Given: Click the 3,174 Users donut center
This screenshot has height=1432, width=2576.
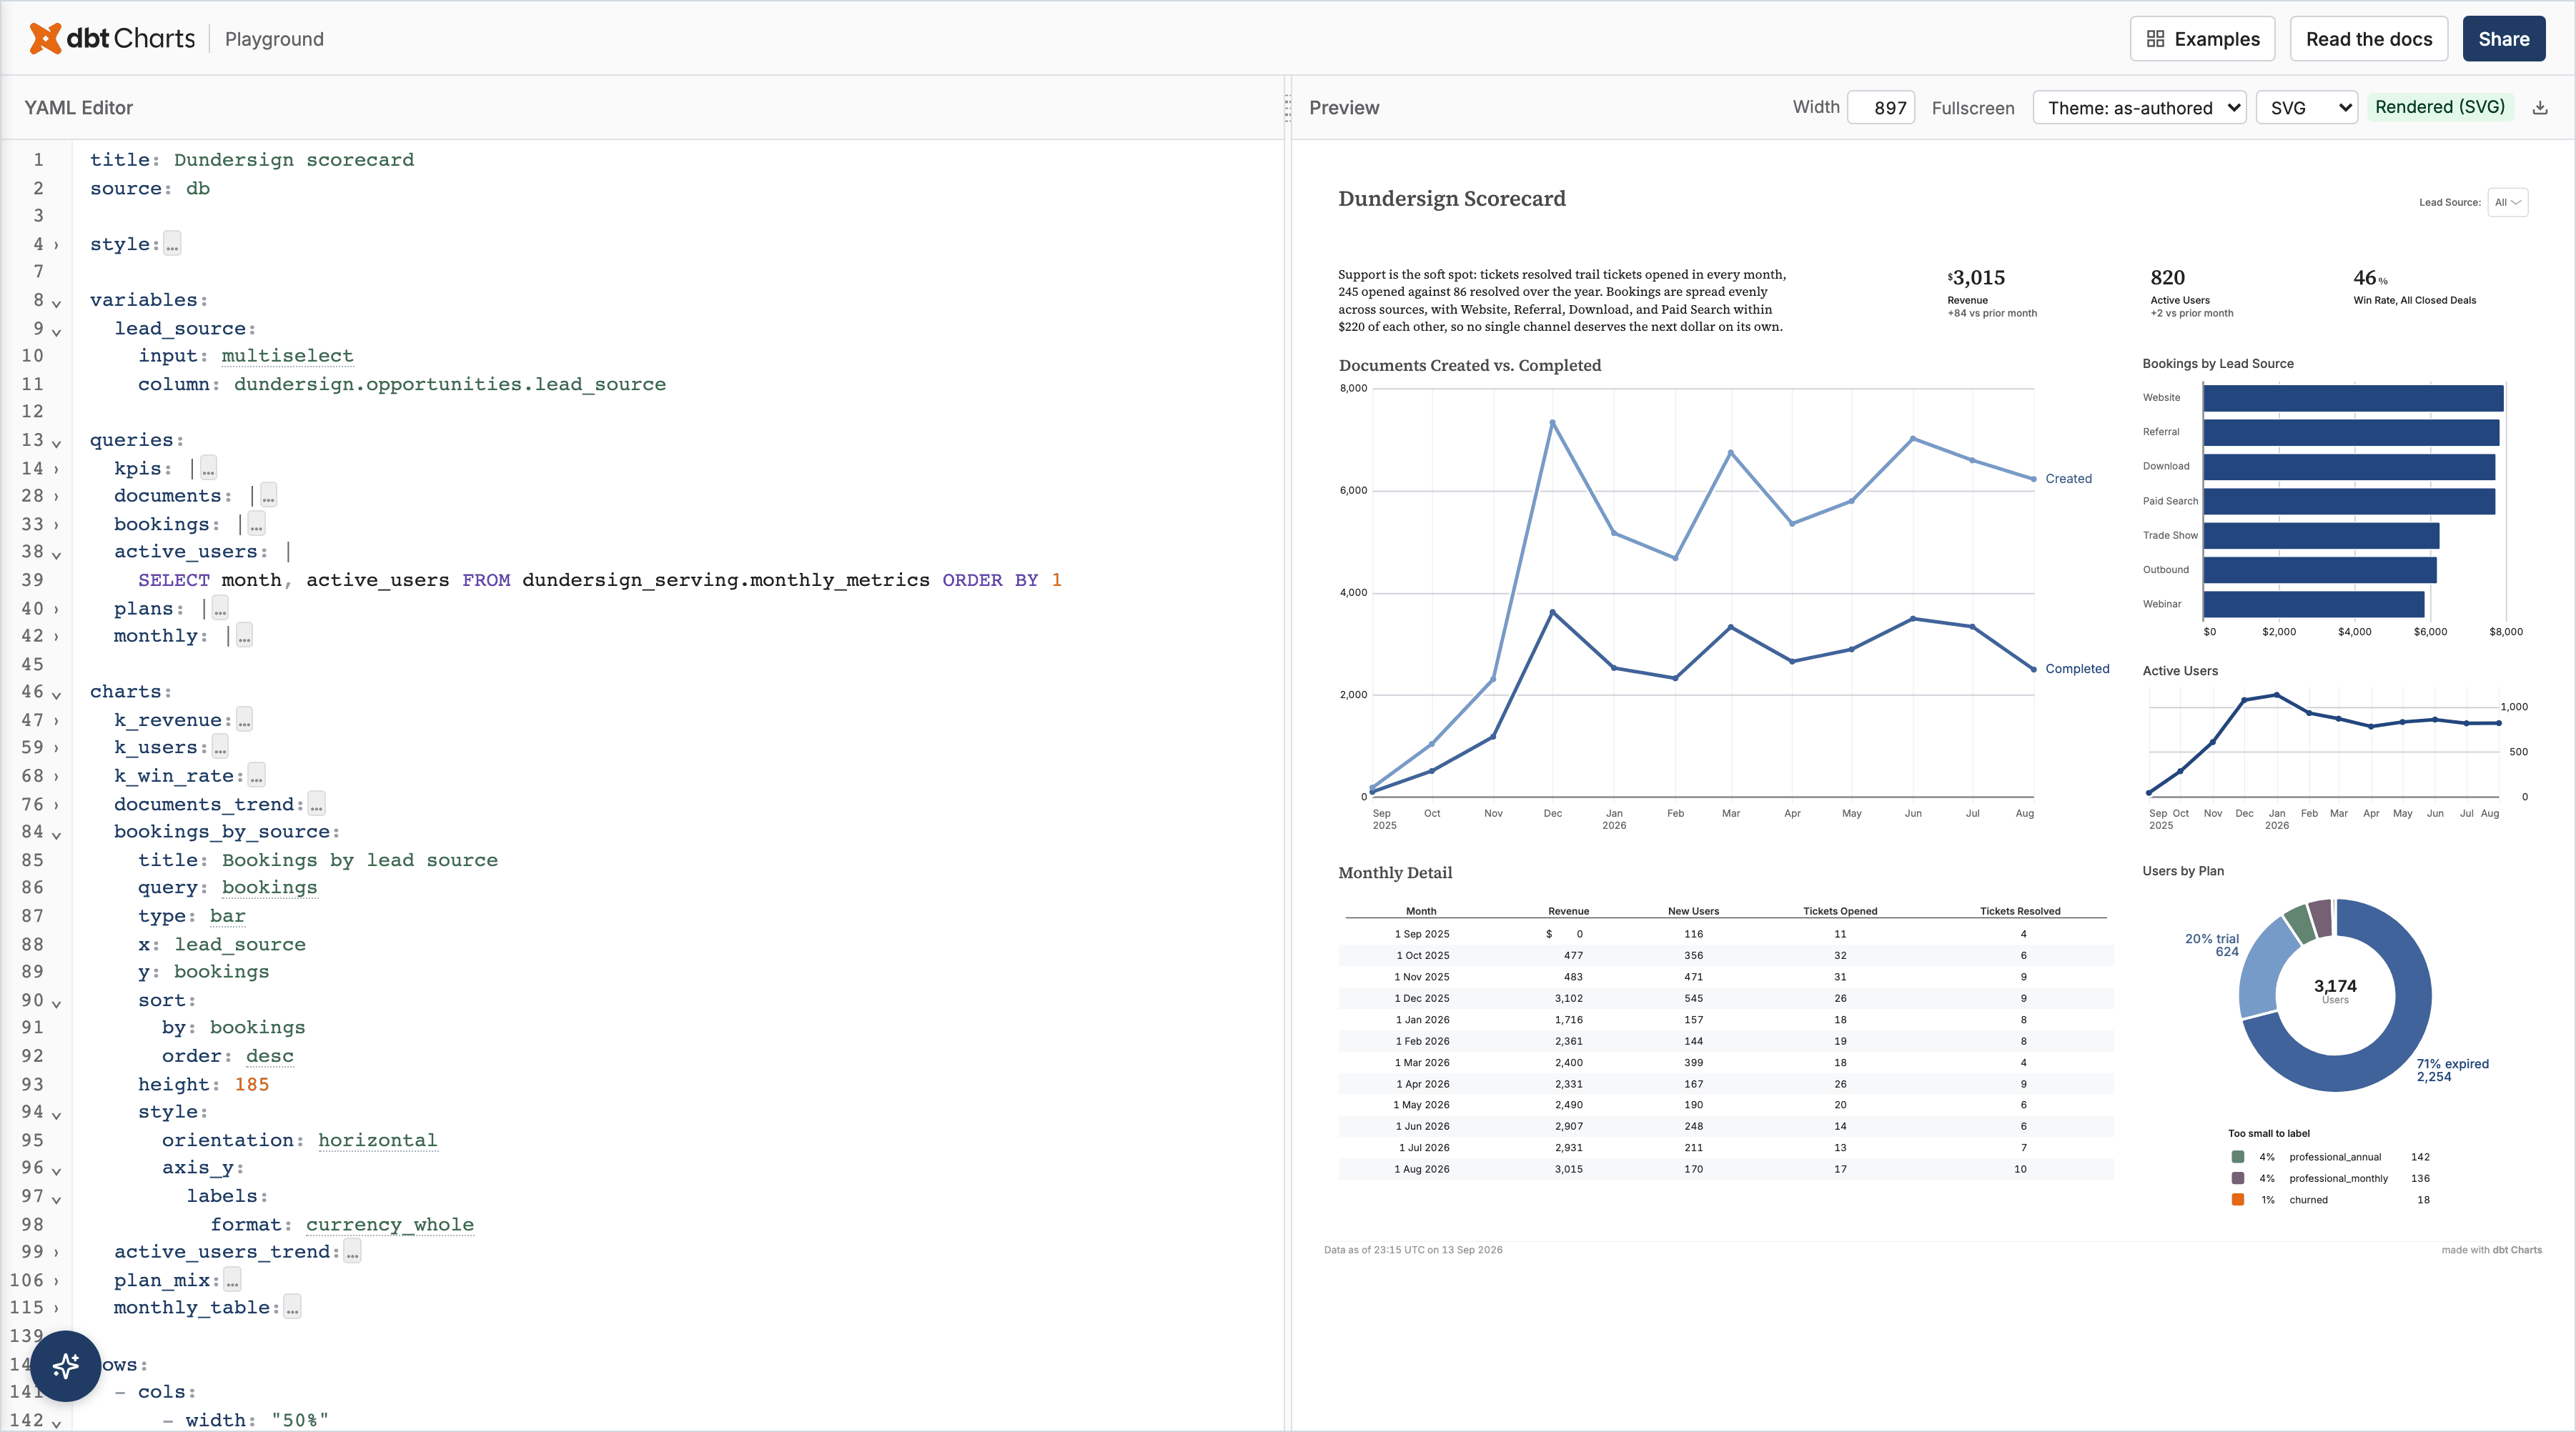Looking at the screenshot, I should click(2334, 990).
